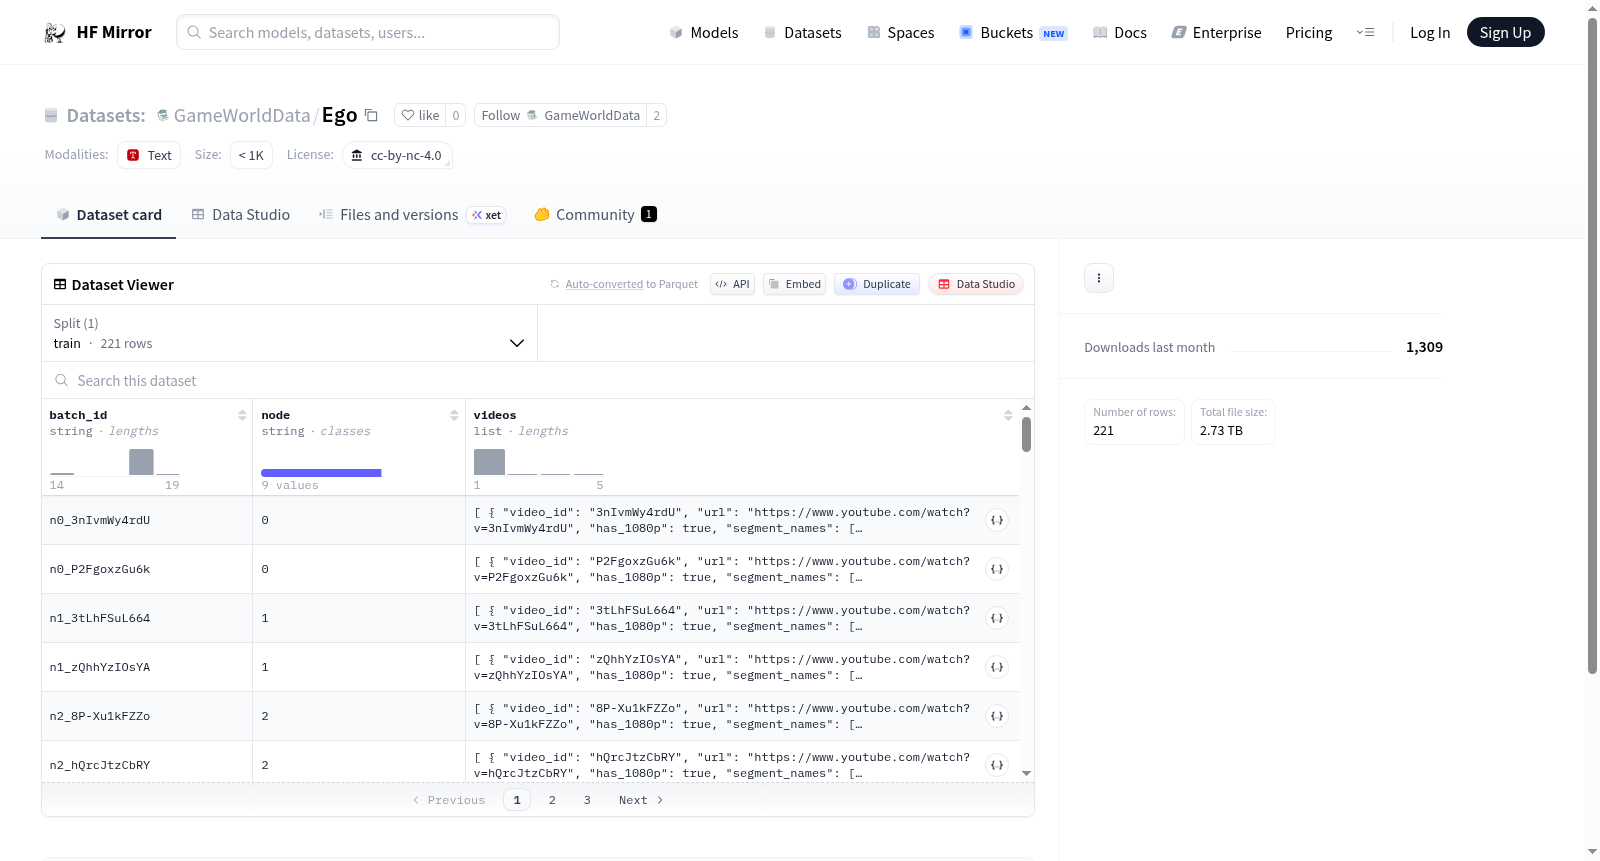Switch to the Community tab

click(595, 214)
